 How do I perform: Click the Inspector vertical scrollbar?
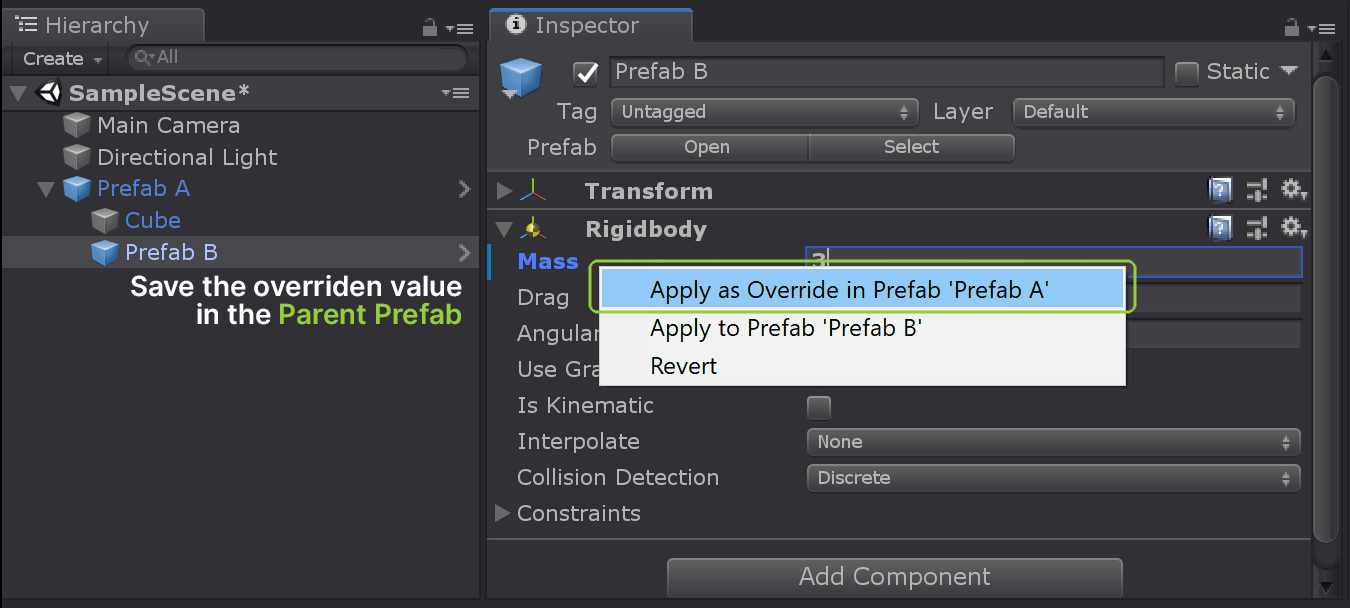[x=1325, y=300]
